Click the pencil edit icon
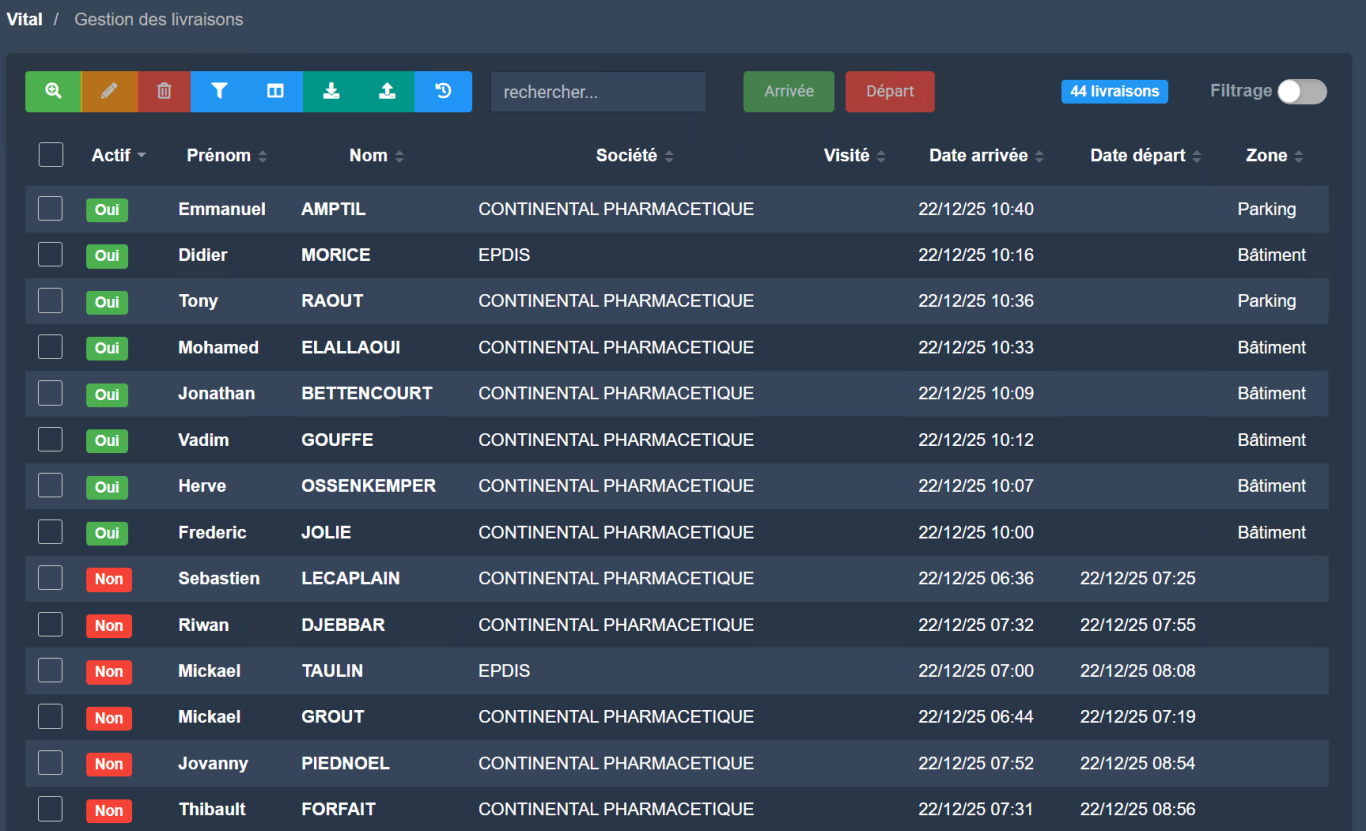This screenshot has width=1366, height=831. pyautogui.click(x=109, y=91)
